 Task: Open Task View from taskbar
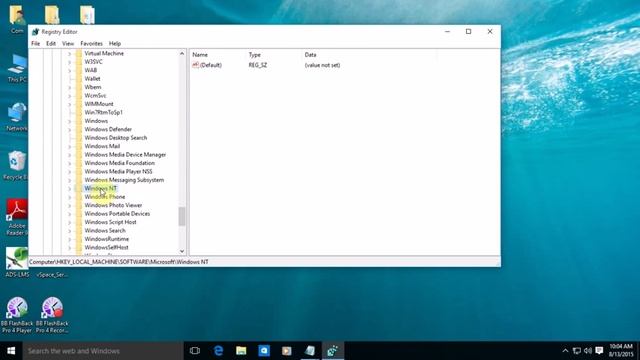pyautogui.click(x=195, y=351)
